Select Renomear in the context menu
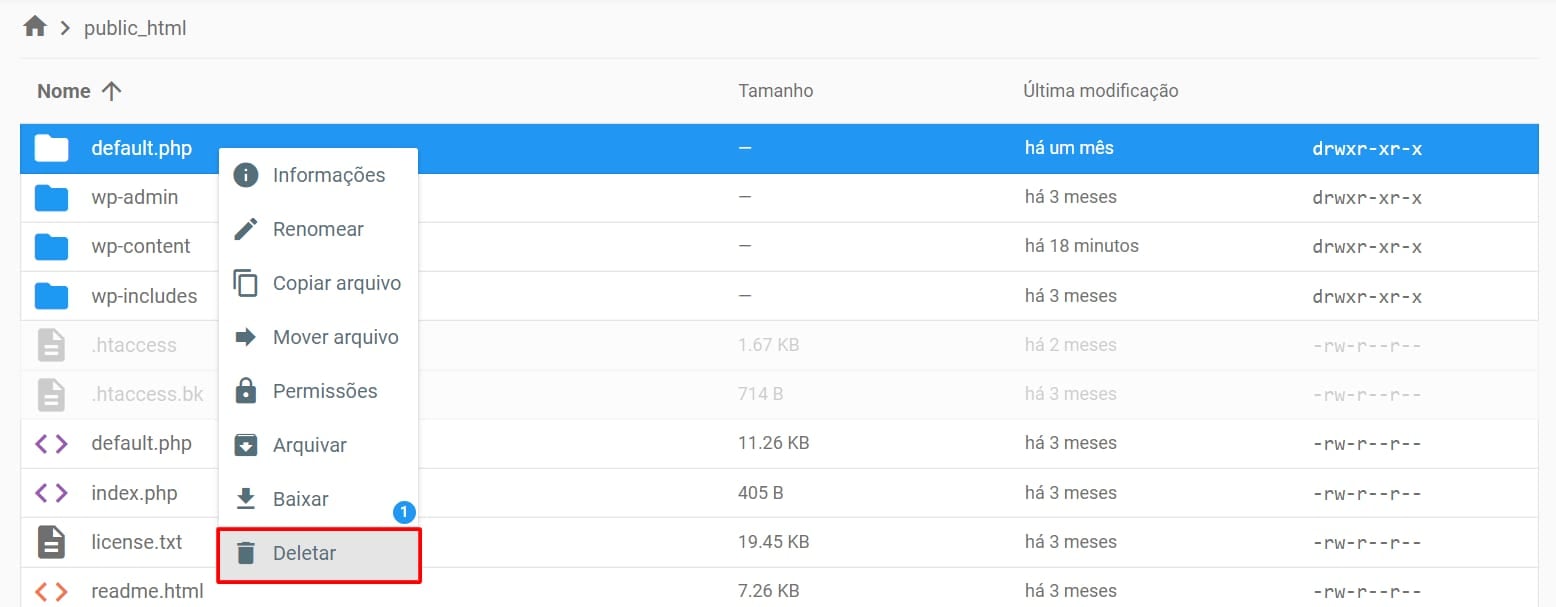The width and height of the screenshot is (1556, 607). [x=318, y=229]
